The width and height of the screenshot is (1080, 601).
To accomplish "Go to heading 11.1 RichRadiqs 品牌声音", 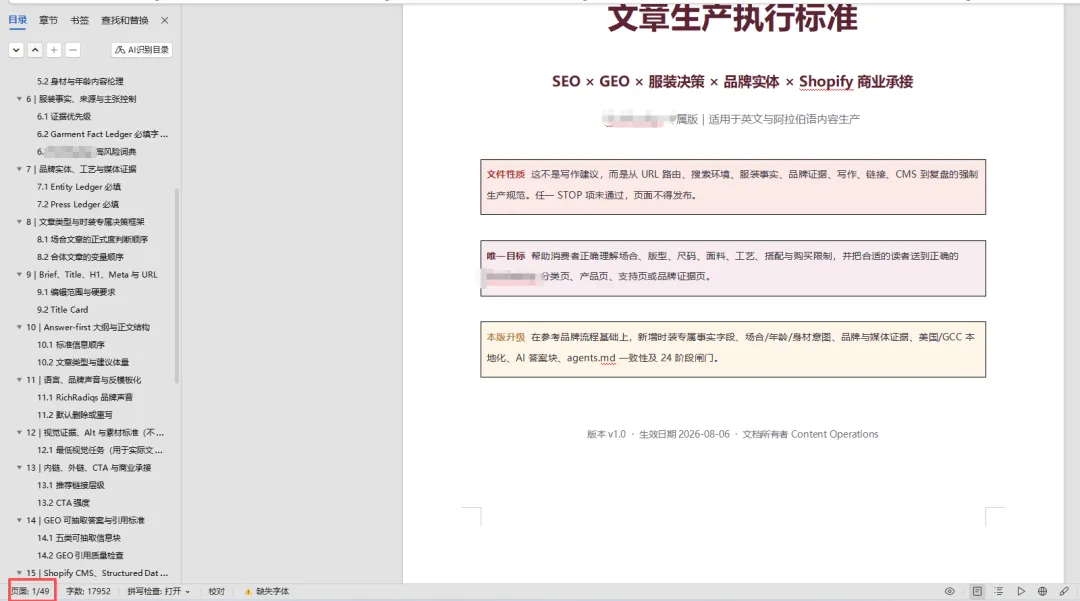I will [85, 397].
